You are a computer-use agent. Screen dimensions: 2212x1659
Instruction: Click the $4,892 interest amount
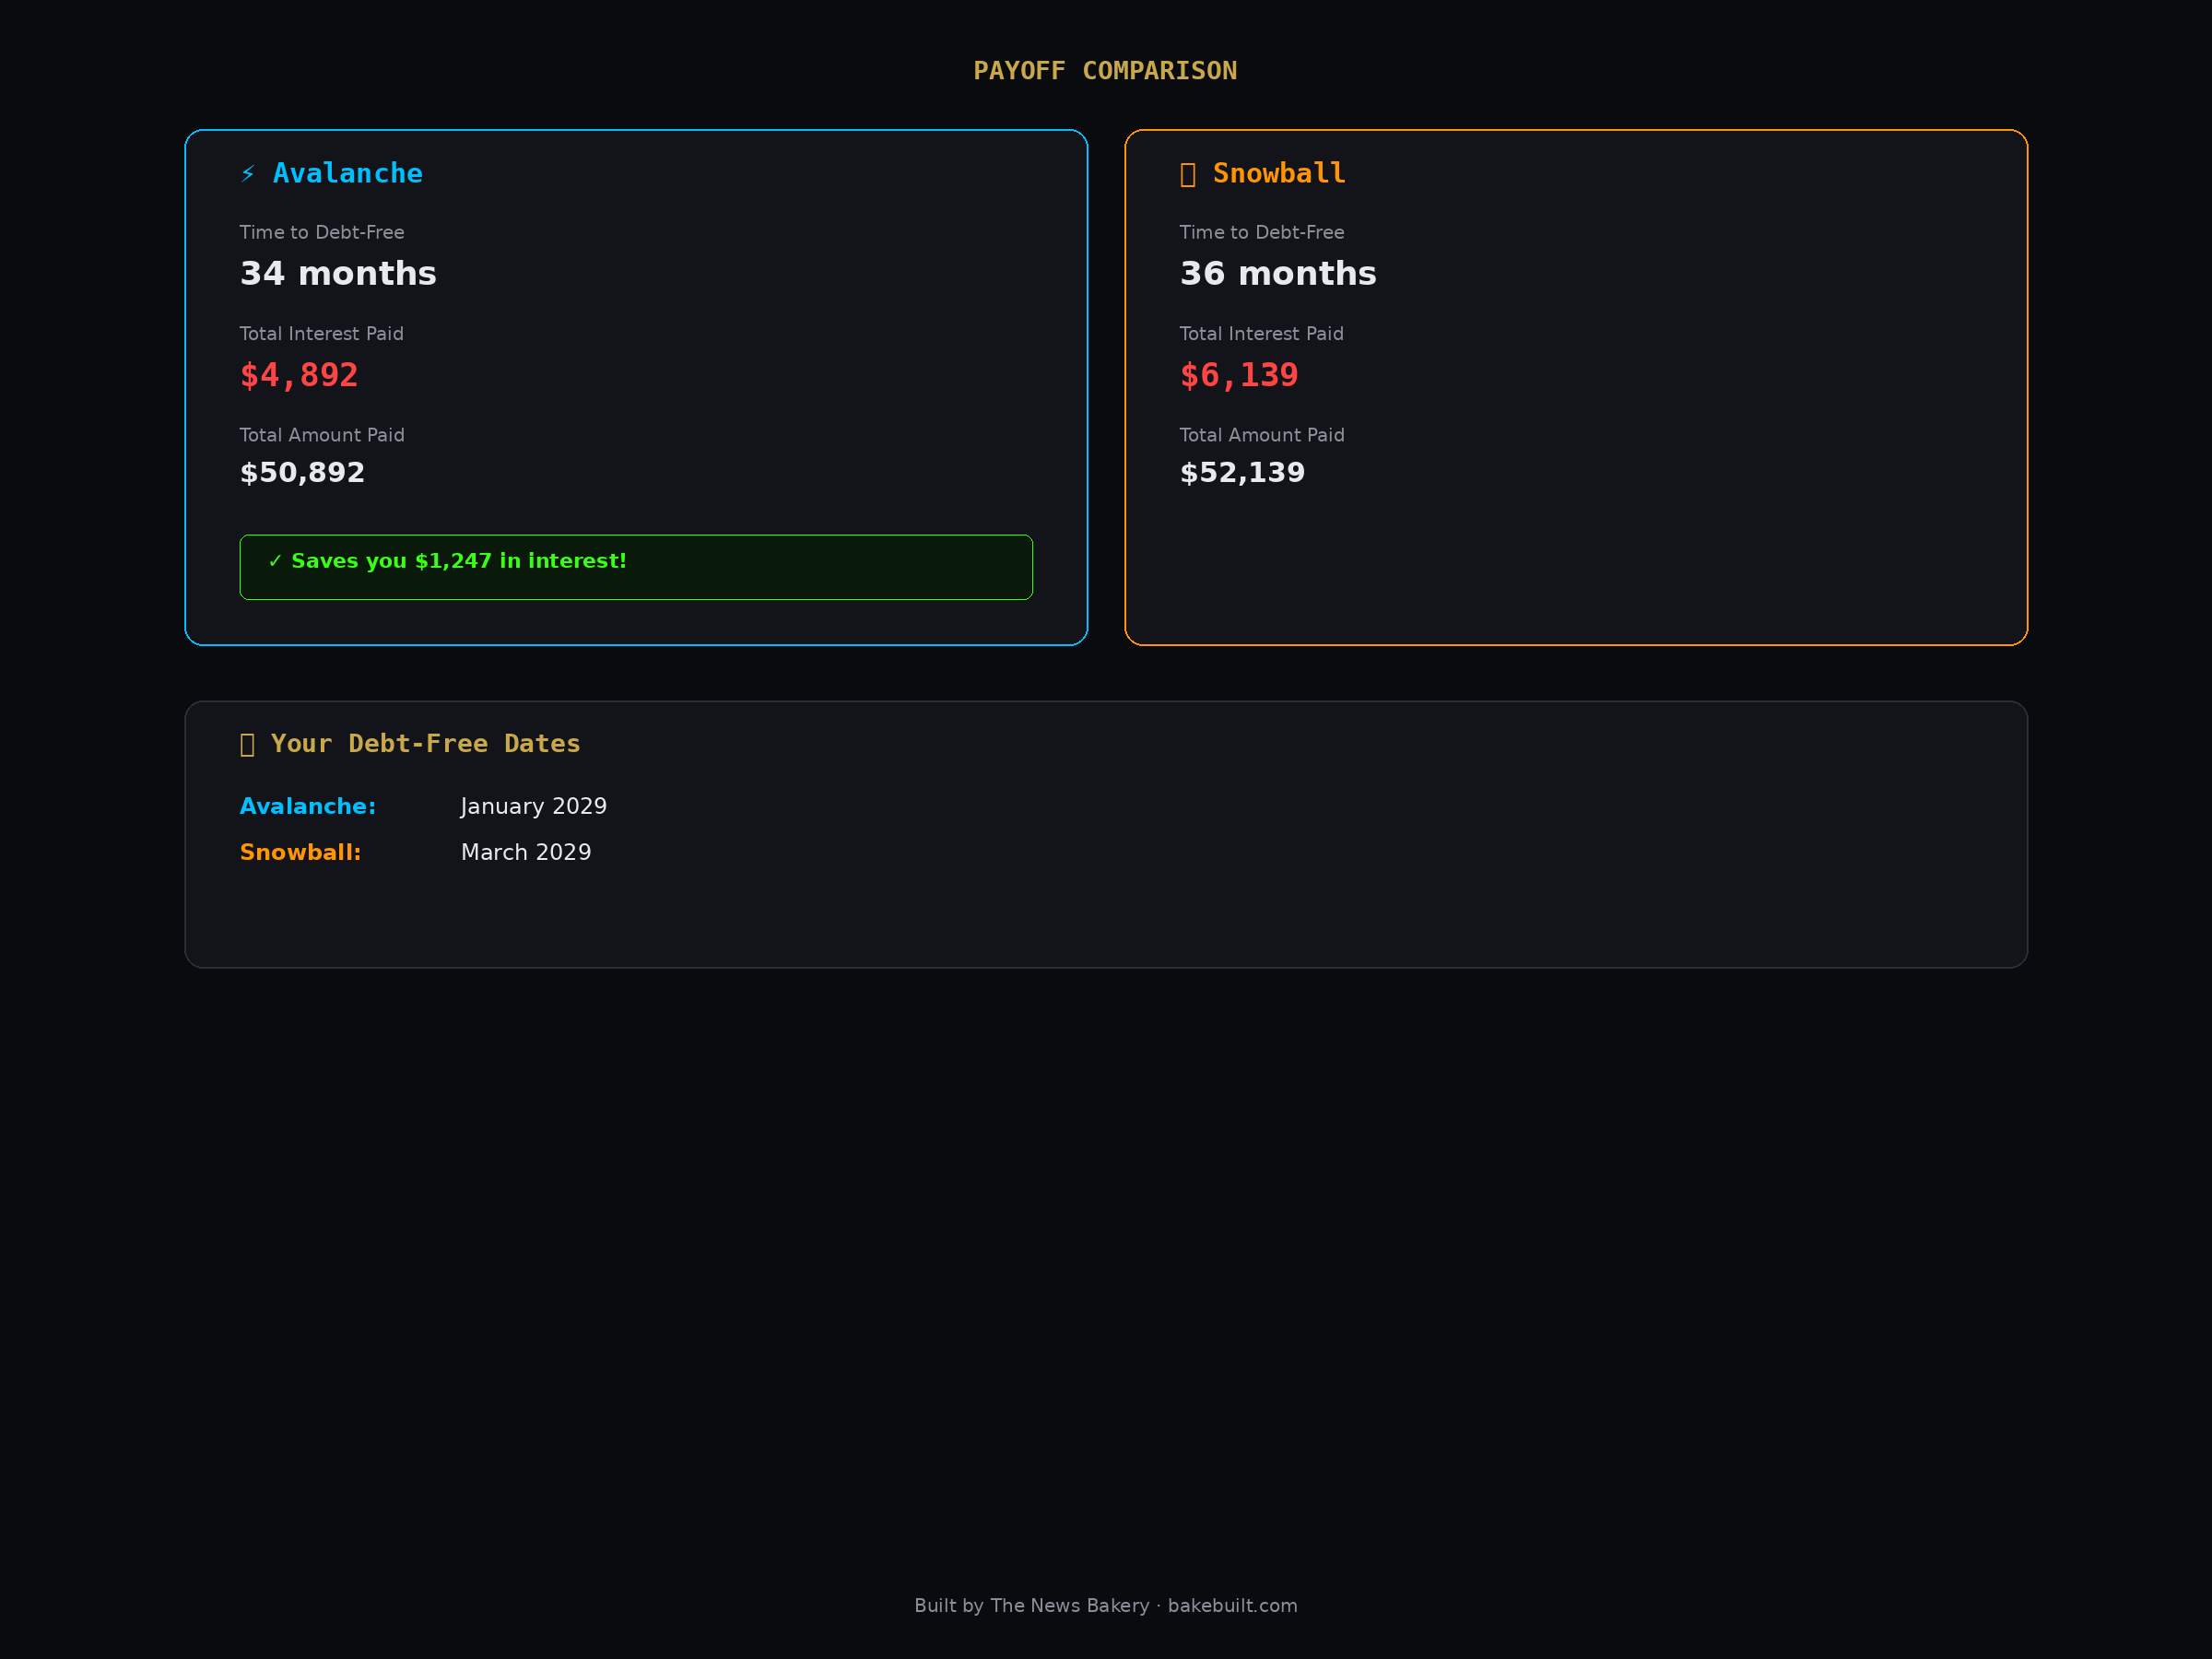[299, 375]
